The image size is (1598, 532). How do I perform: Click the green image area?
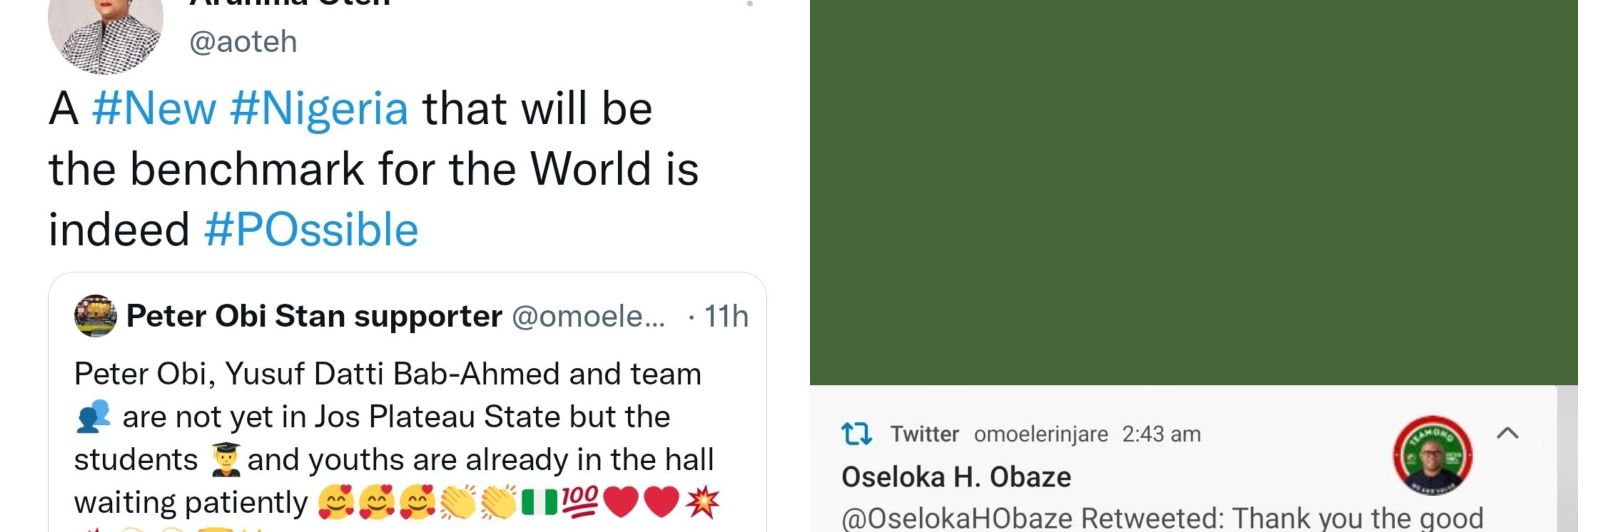[1192, 190]
